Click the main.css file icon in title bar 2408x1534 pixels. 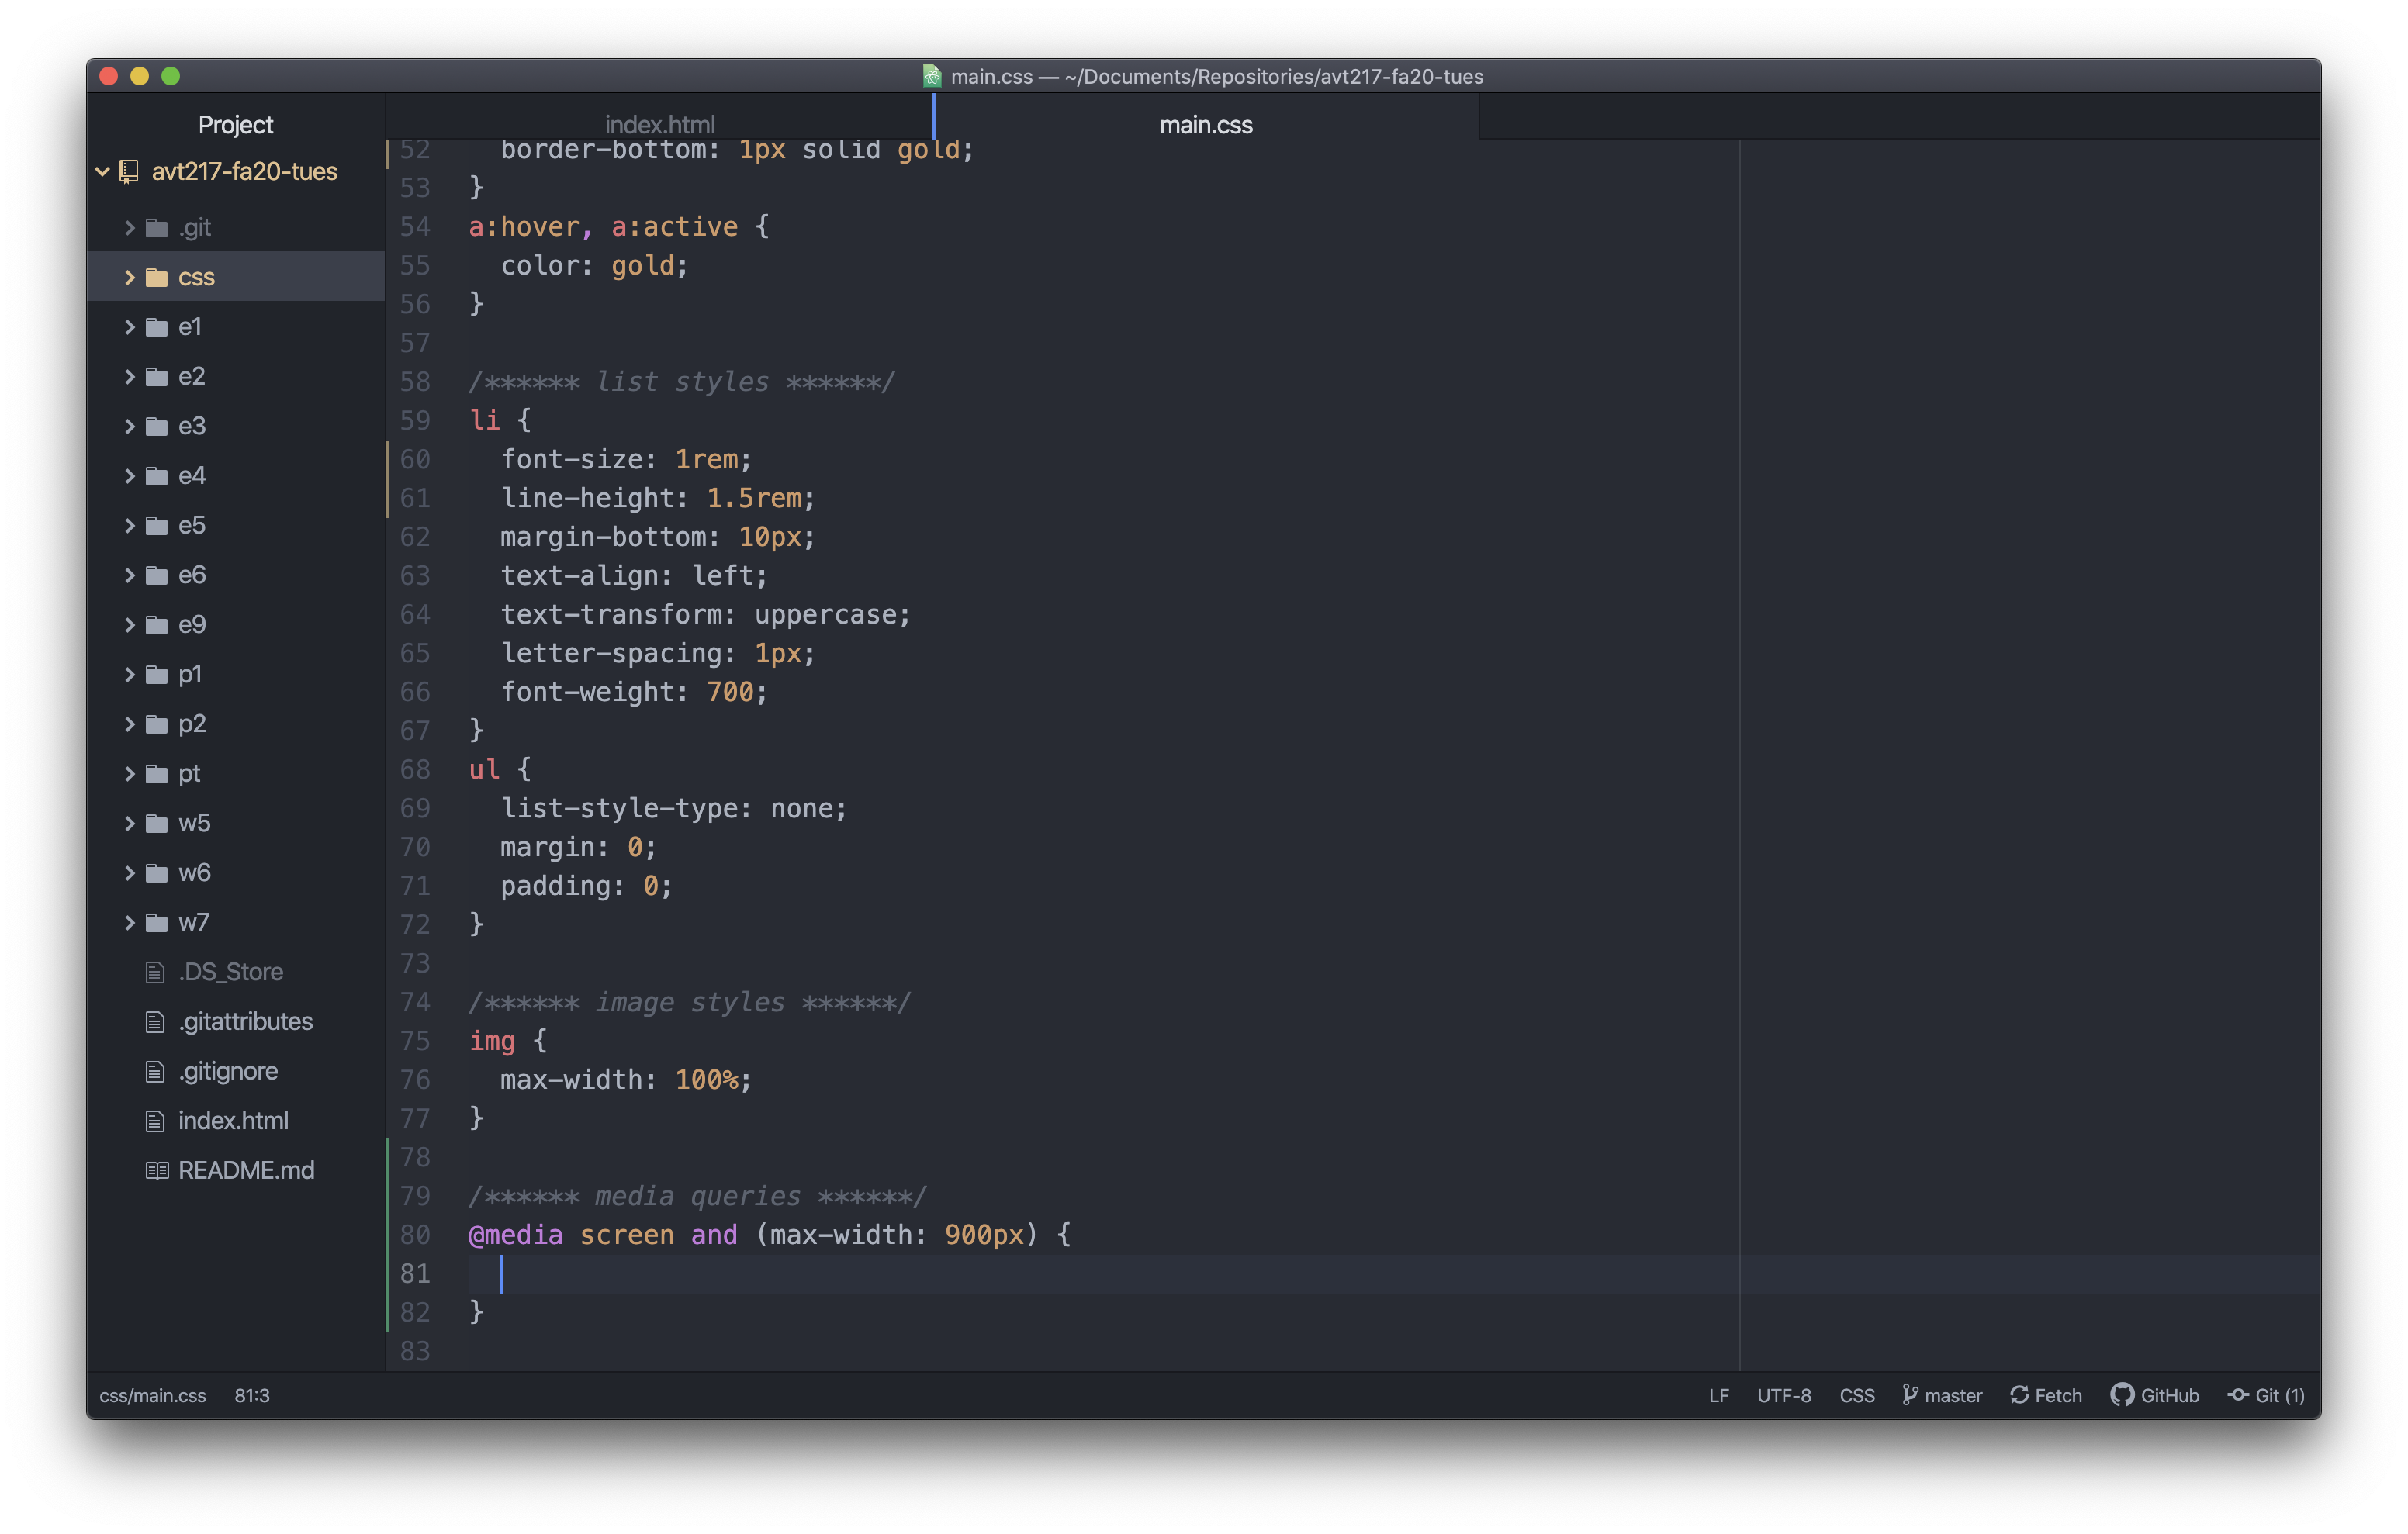[932, 76]
